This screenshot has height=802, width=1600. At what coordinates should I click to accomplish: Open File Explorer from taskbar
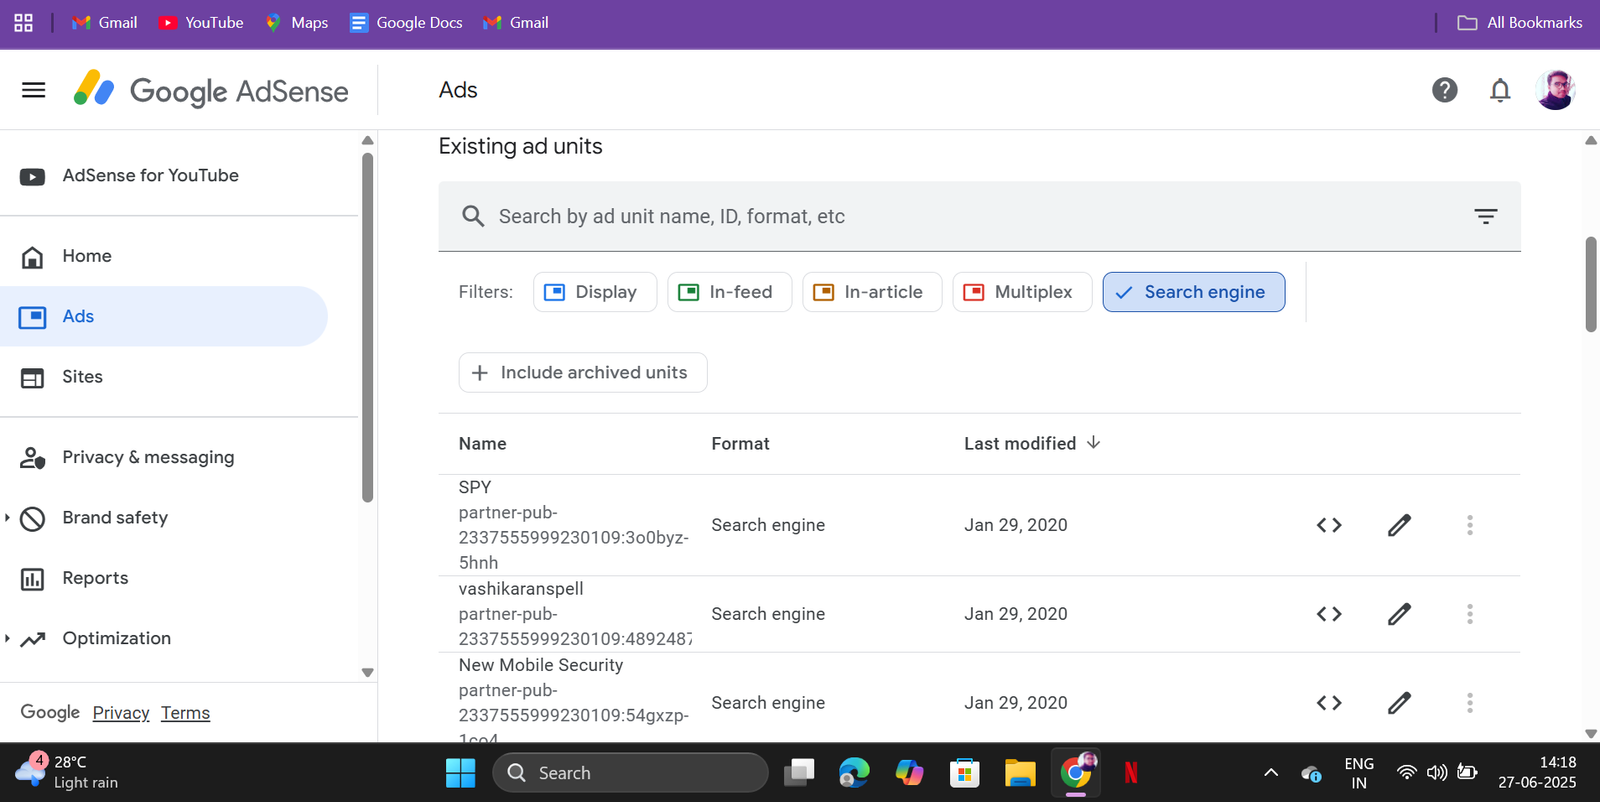click(x=1020, y=773)
